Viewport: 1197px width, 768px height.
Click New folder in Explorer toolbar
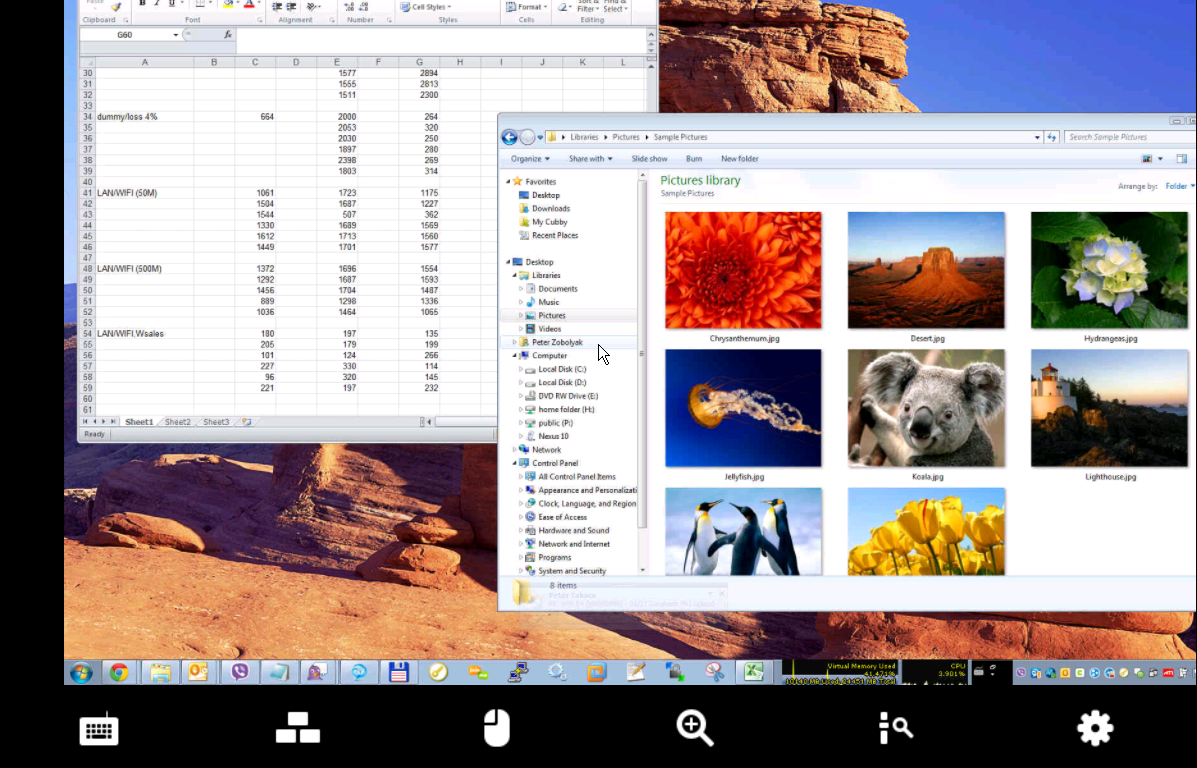coord(740,159)
